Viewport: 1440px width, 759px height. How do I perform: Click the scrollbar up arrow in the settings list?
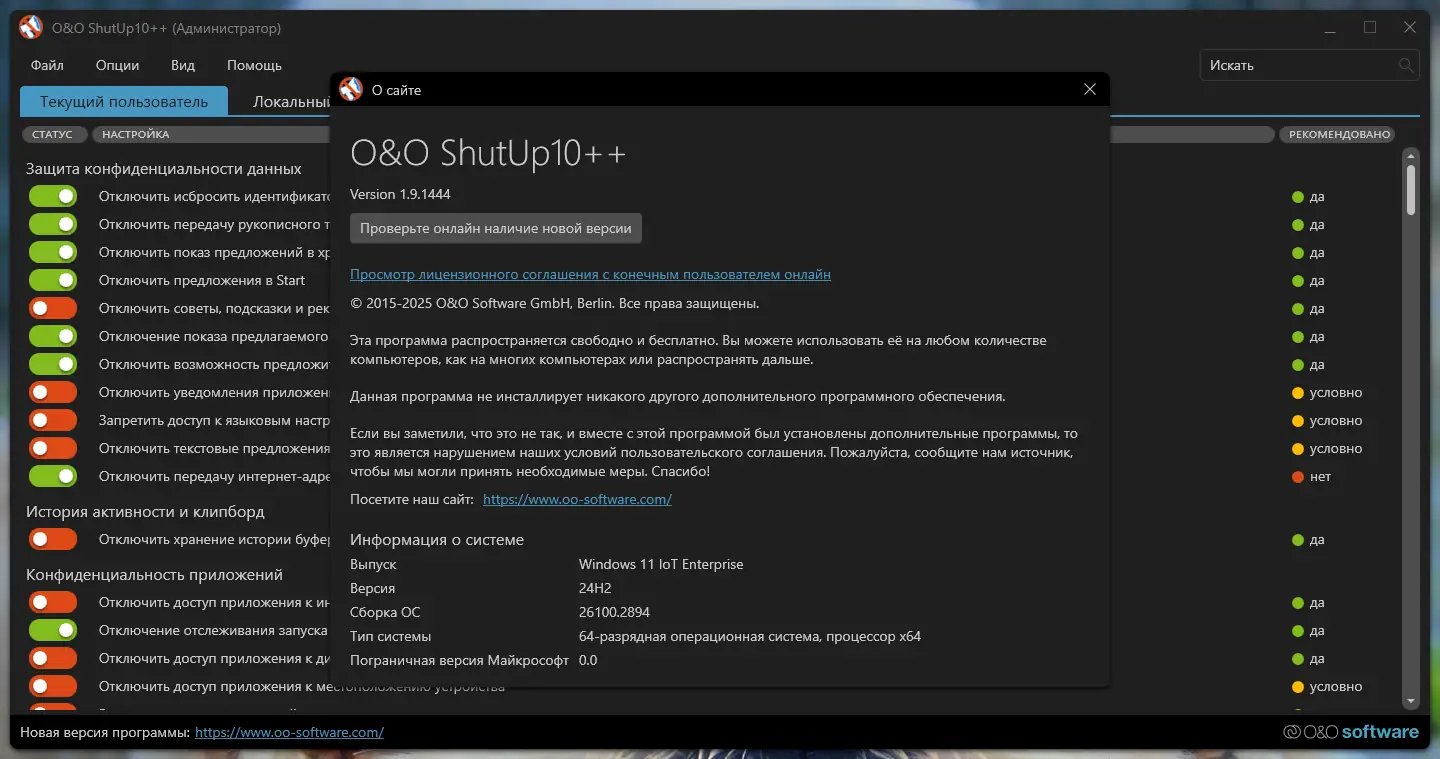(x=1411, y=156)
